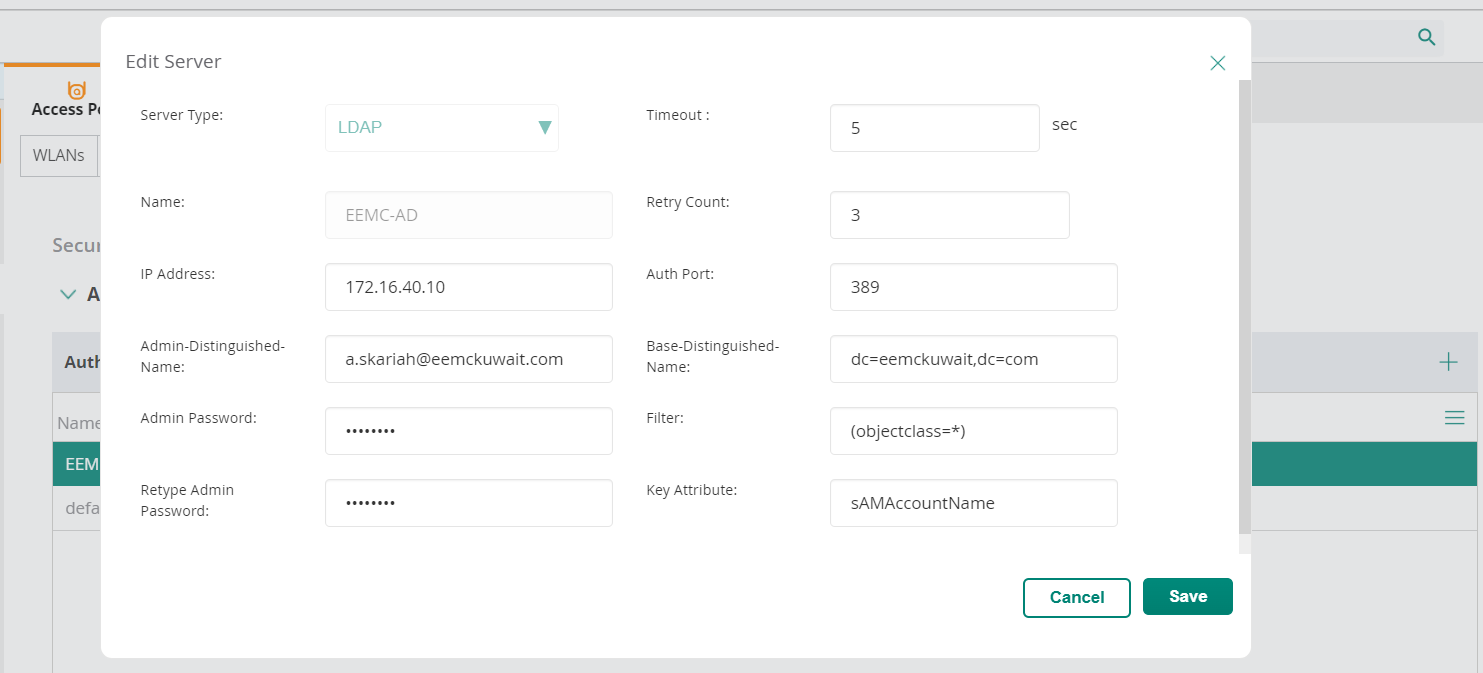Screen dimensions: 1483x673
Task: Open the table hamburger menu icon
Action: coord(1454,418)
